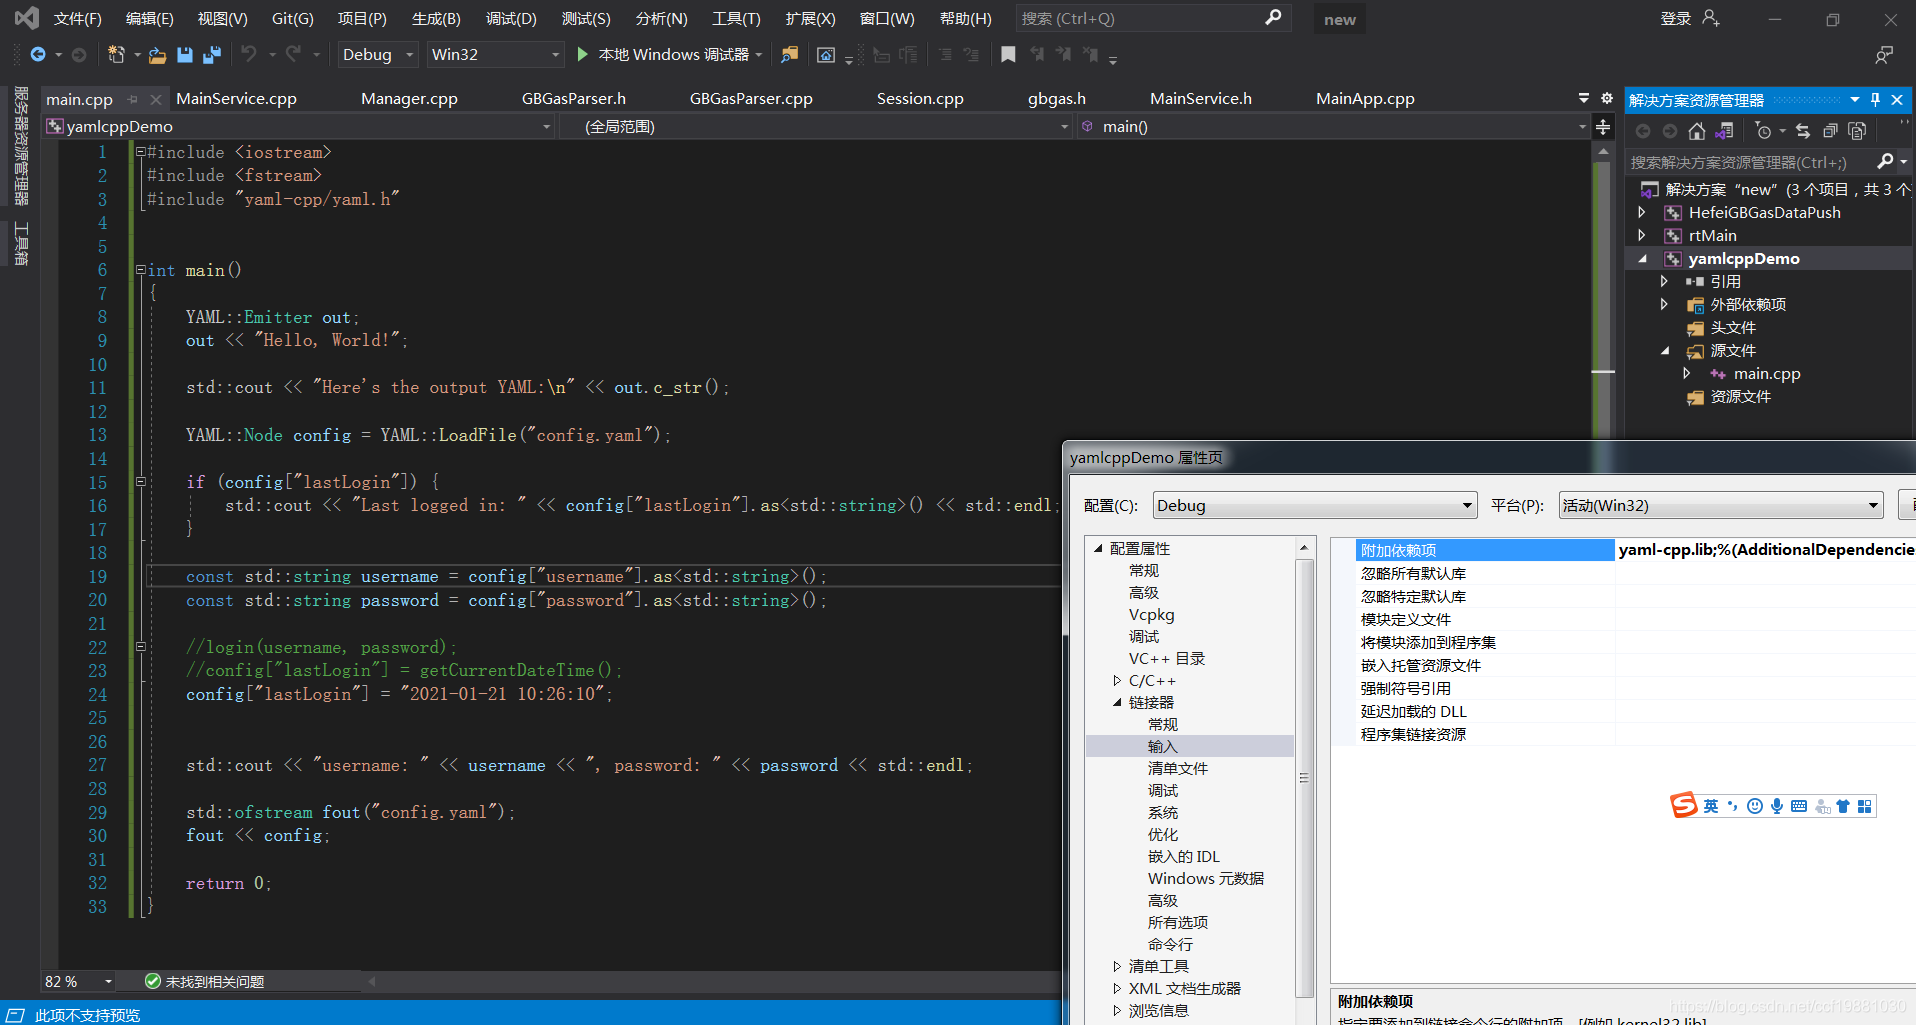Switch to the GBGasParser.cpp tab

coord(750,97)
